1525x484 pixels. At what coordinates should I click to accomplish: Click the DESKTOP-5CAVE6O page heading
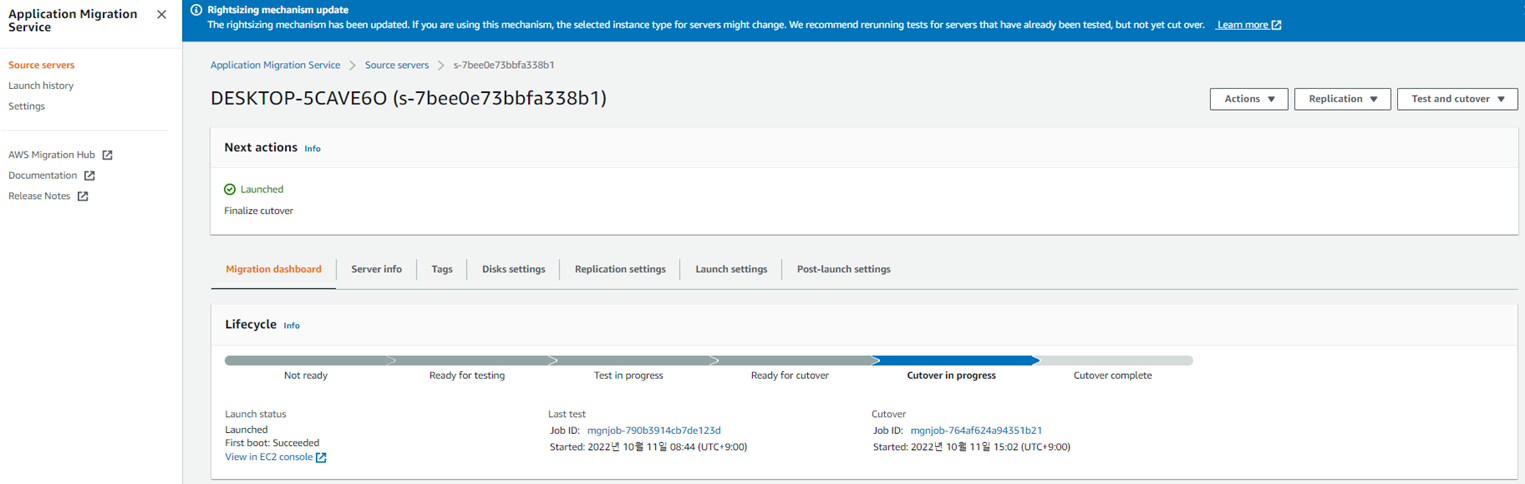[409, 98]
